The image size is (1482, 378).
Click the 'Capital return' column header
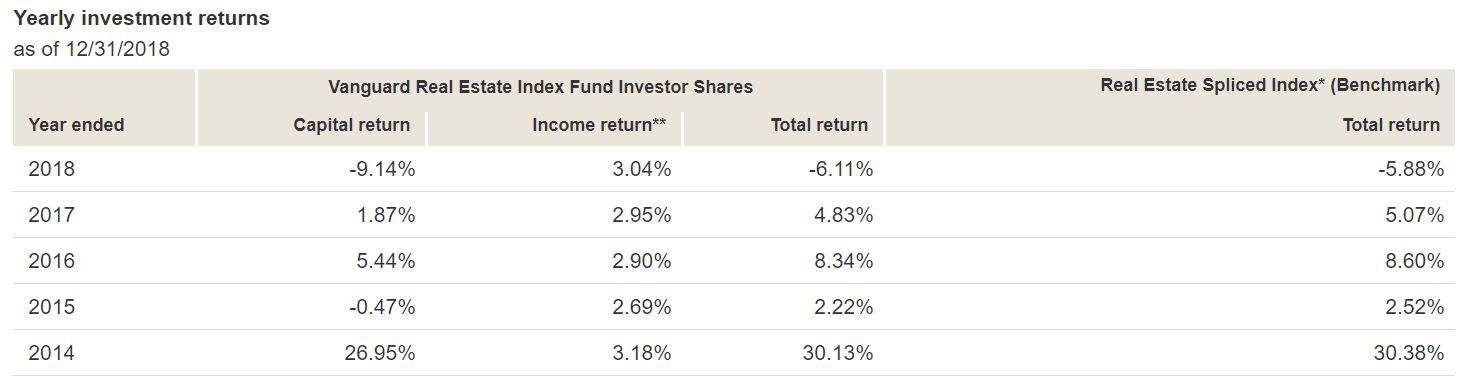pyautogui.click(x=351, y=125)
